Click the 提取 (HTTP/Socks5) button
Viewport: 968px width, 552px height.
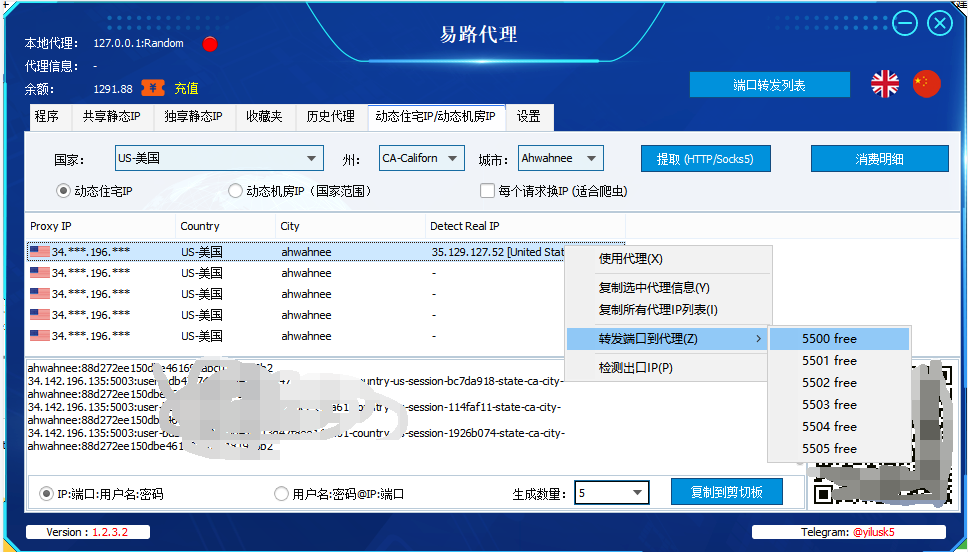(x=706, y=159)
